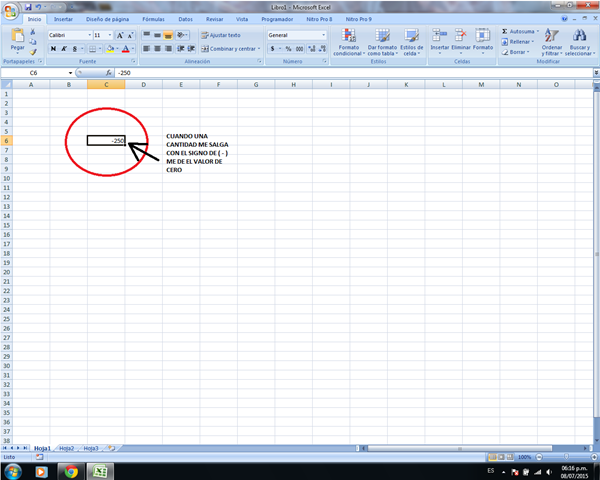The width and height of the screenshot is (600, 480).
Task: Click Buscar y seleccionar binoculars icon
Action: click(x=580, y=35)
